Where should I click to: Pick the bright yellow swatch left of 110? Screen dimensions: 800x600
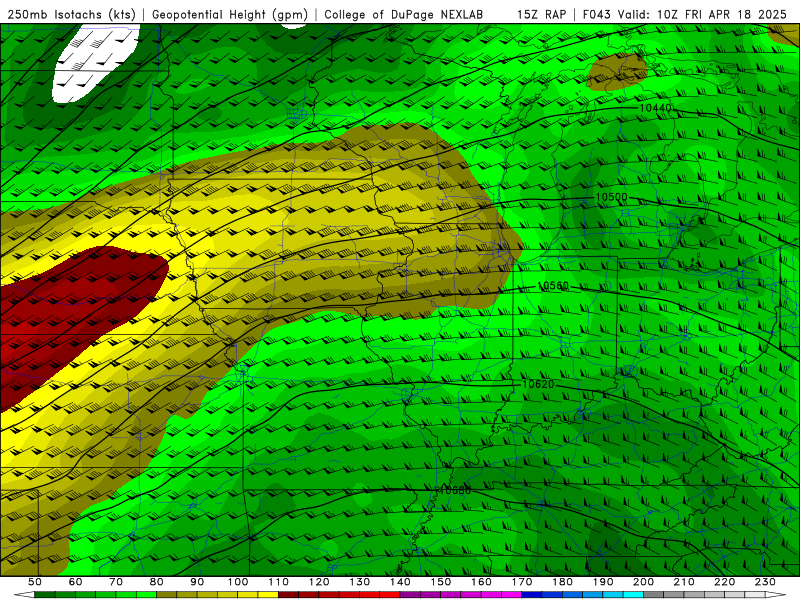click(x=268, y=595)
